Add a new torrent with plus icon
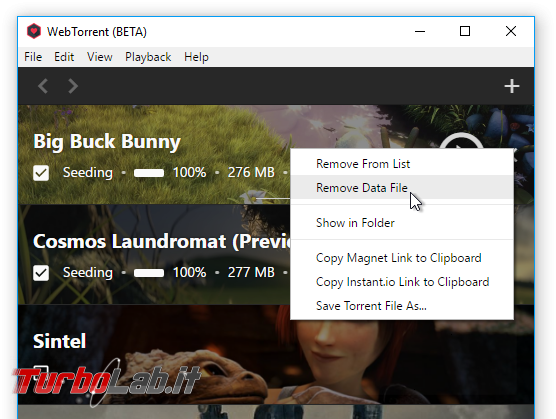 [x=512, y=86]
